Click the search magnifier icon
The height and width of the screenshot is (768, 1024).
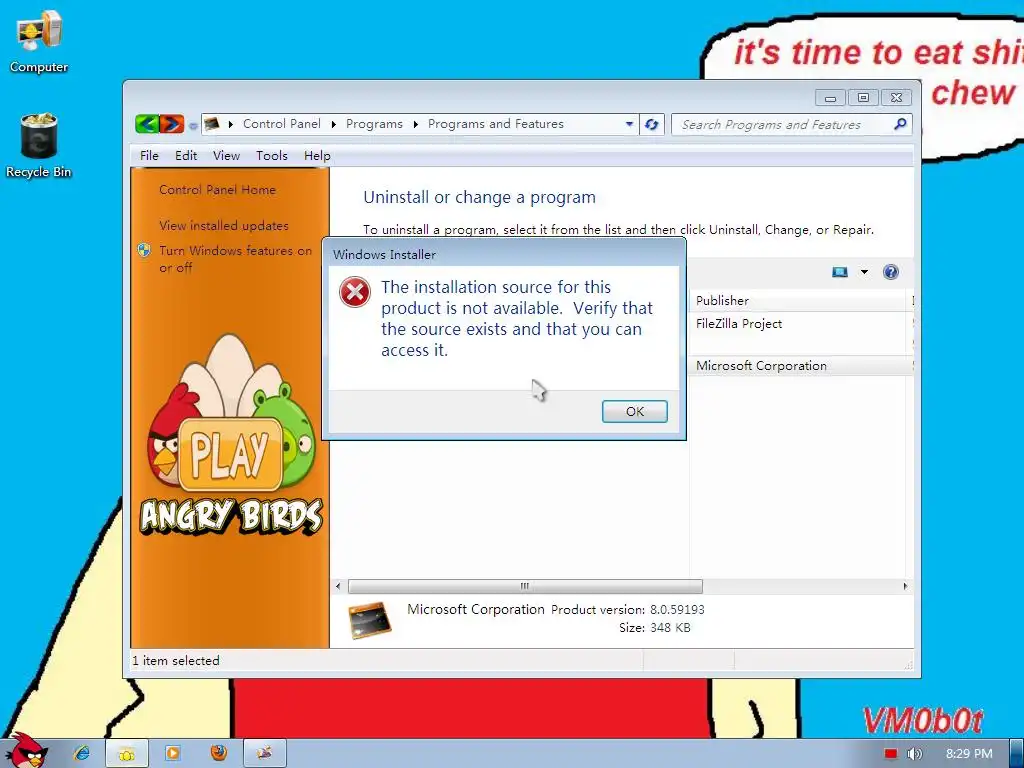pyautogui.click(x=900, y=124)
